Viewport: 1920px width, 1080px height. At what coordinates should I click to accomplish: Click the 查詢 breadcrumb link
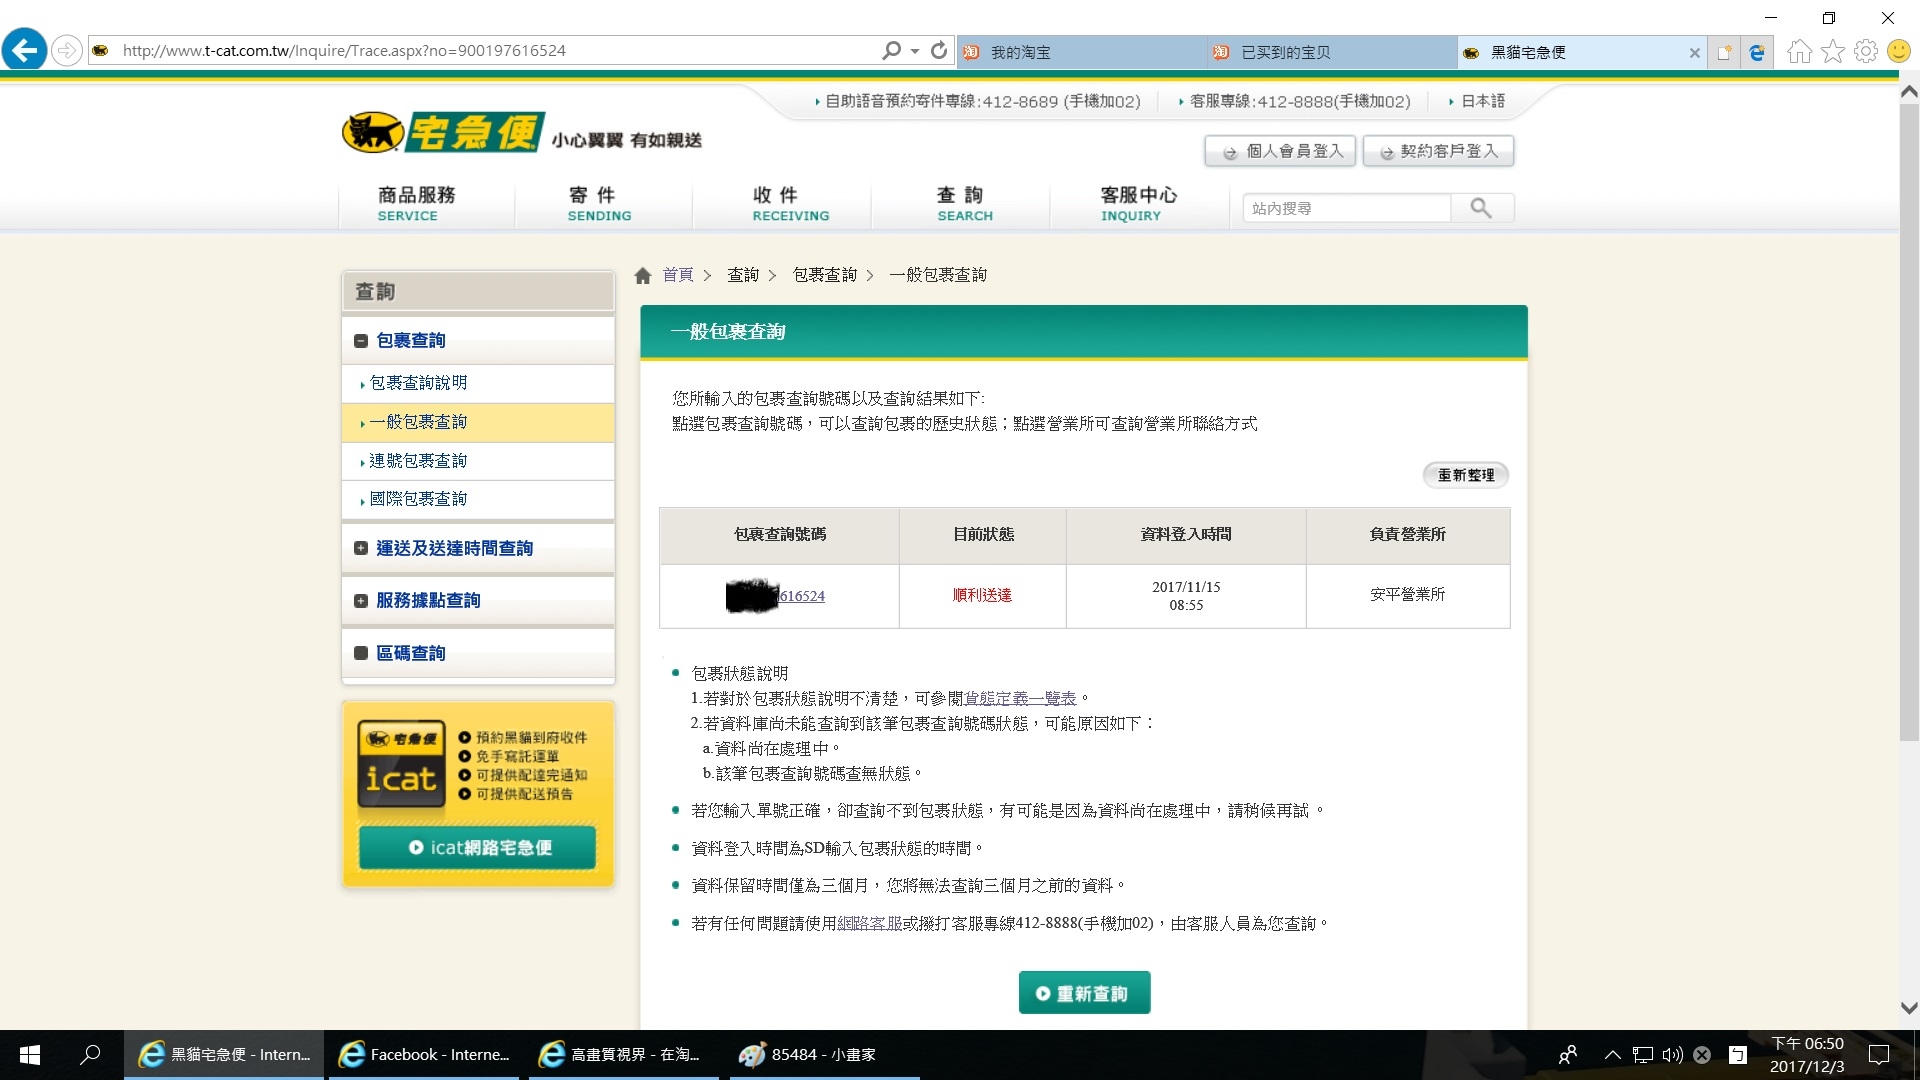743,275
